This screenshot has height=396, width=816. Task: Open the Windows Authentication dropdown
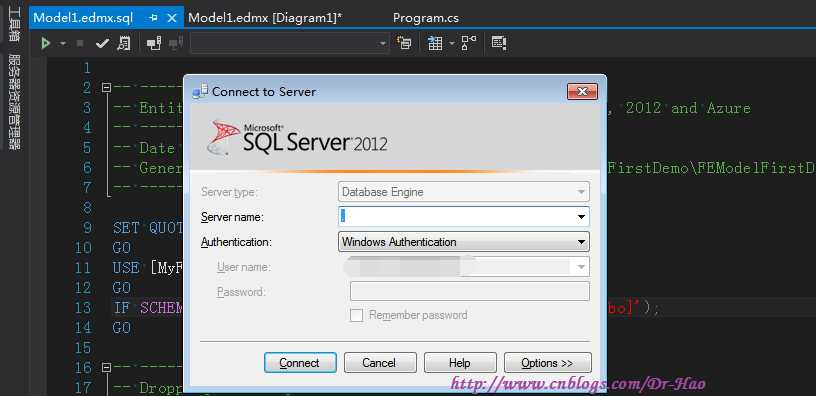click(464, 241)
